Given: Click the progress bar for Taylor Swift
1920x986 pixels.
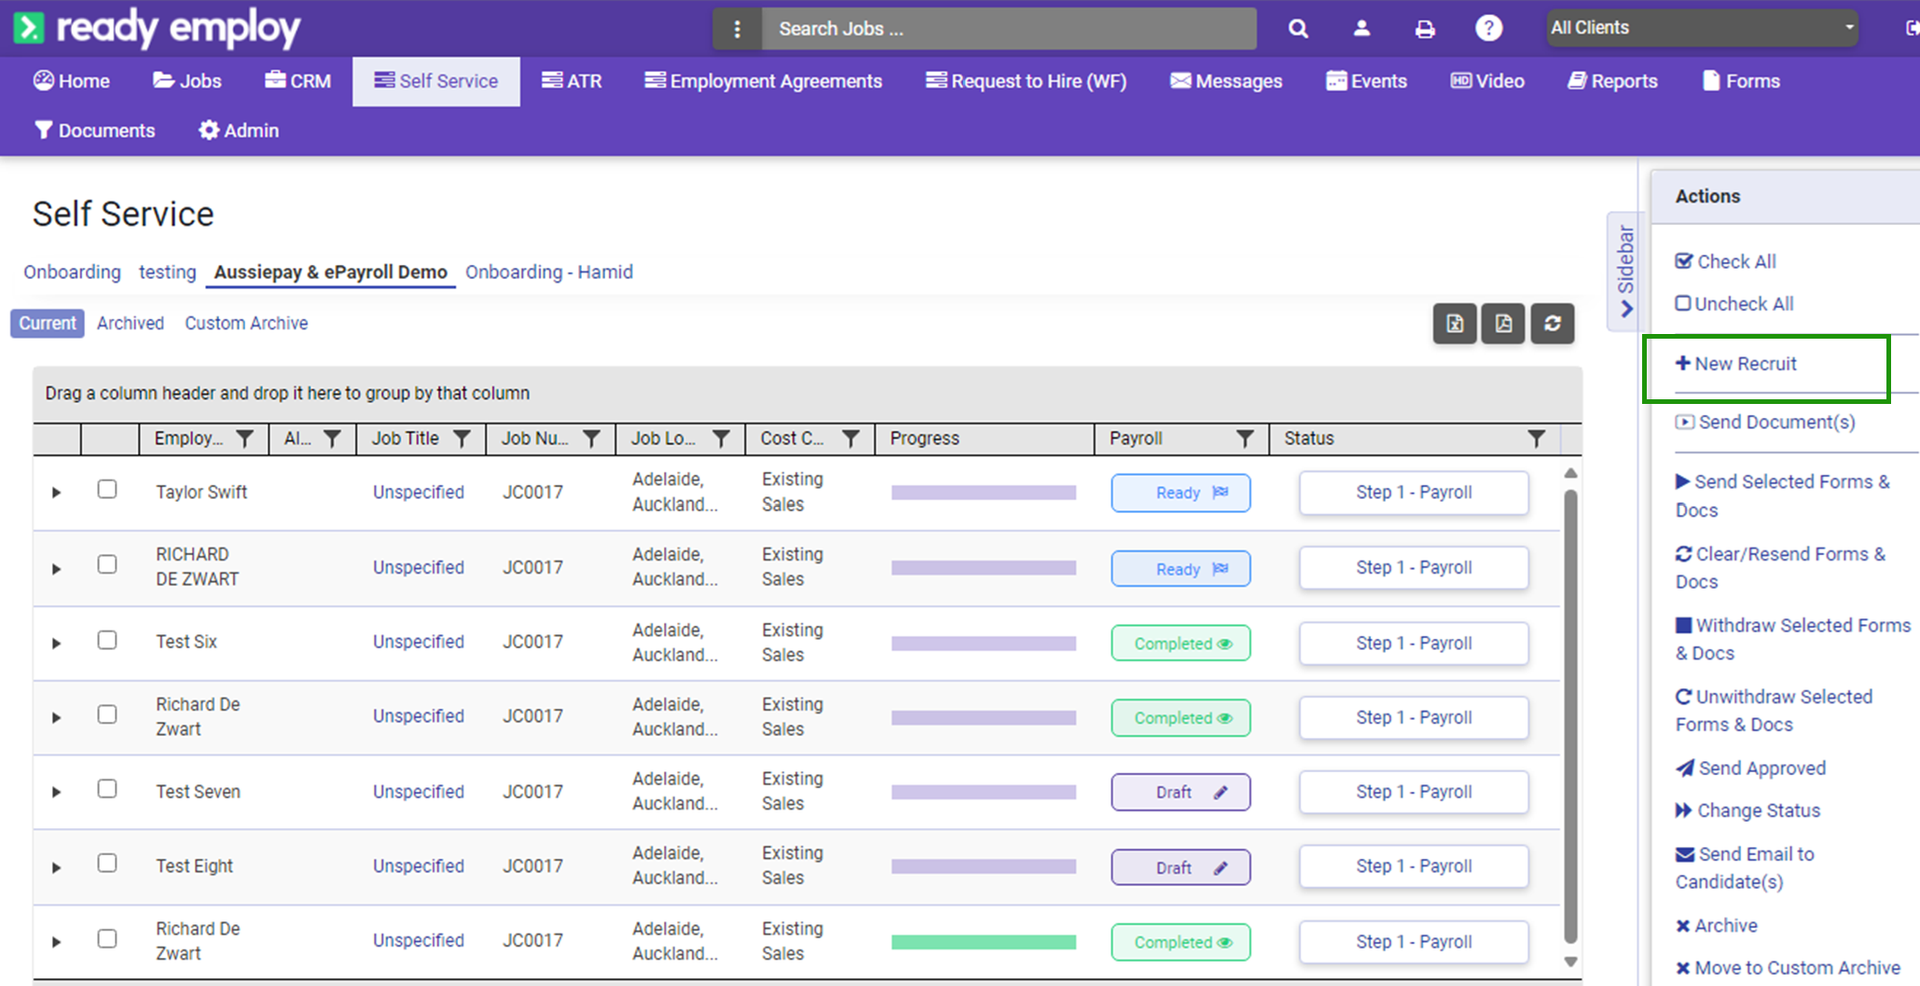Looking at the screenshot, I should [x=984, y=493].
